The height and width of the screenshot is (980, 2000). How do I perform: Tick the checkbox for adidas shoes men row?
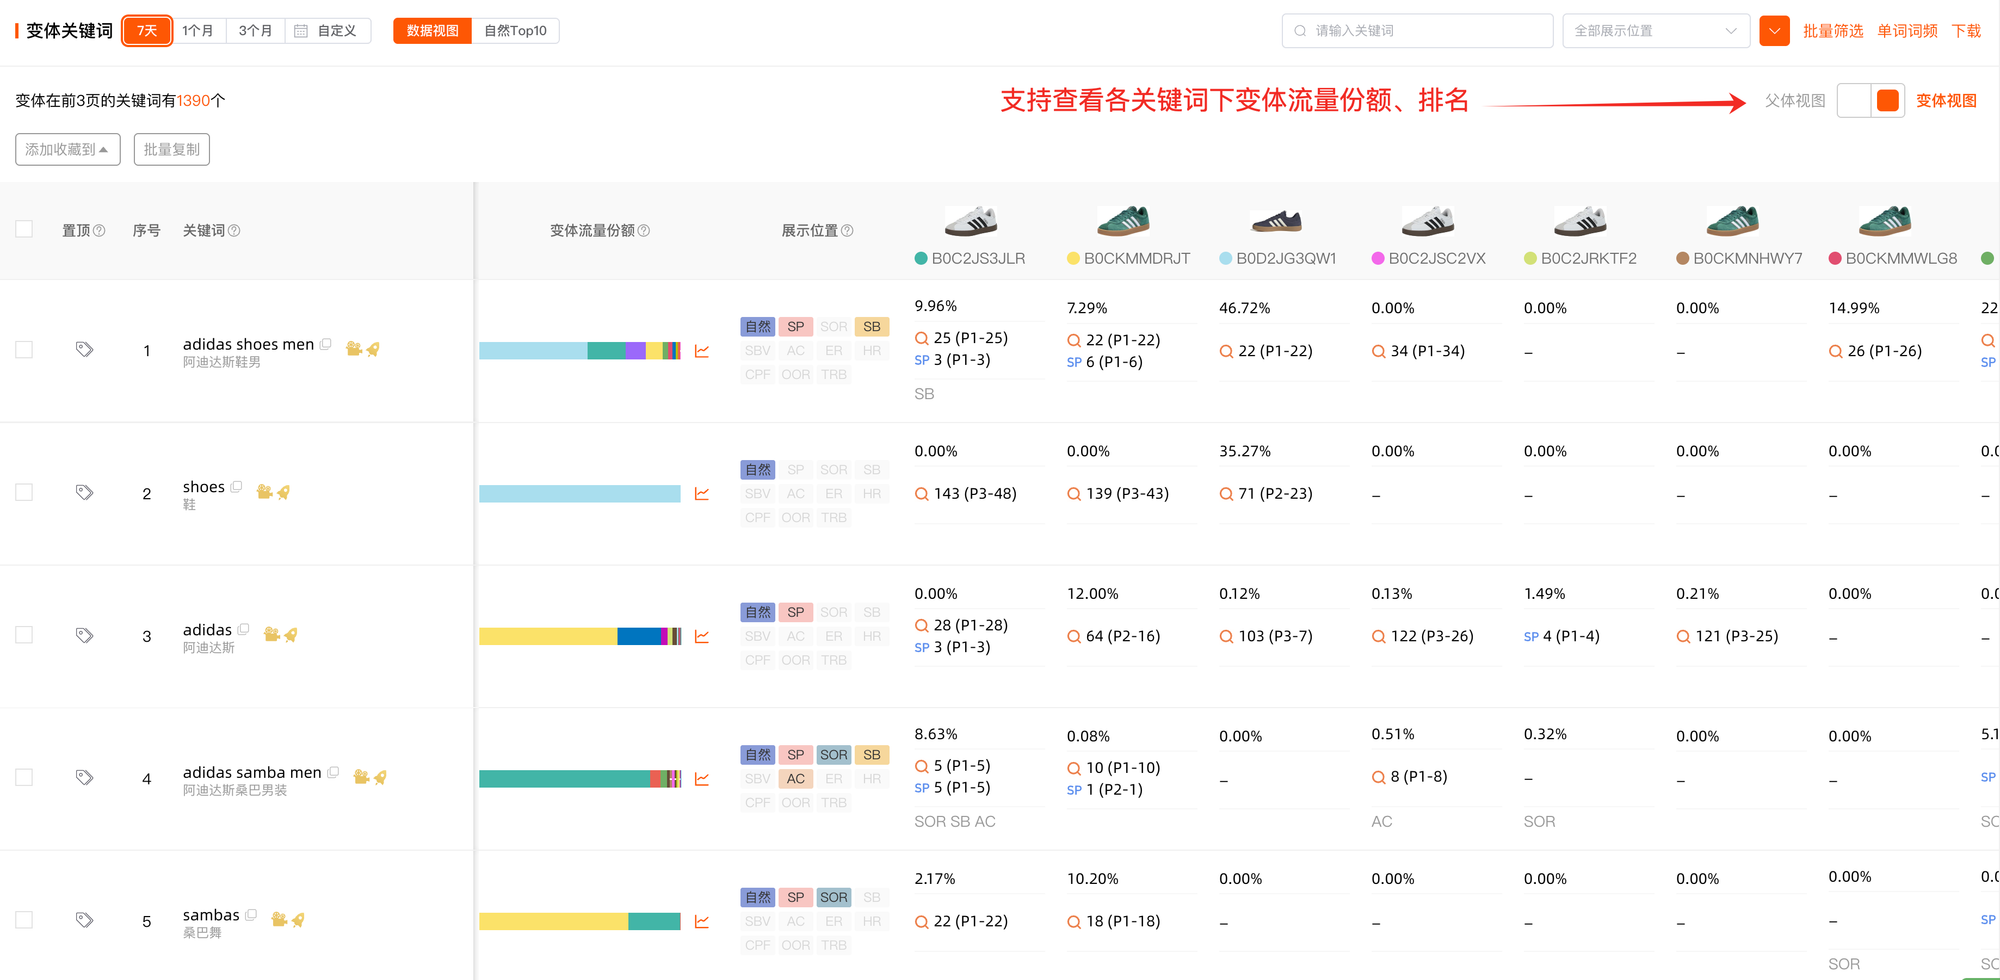pyautogui.click(x=25, y=350)
